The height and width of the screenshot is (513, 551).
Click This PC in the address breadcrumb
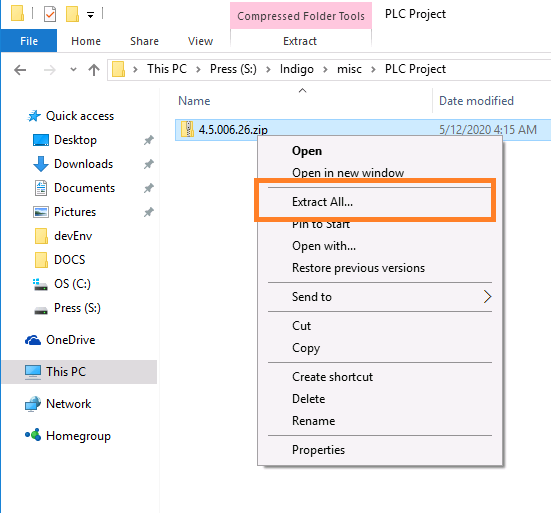click(167, 69)
